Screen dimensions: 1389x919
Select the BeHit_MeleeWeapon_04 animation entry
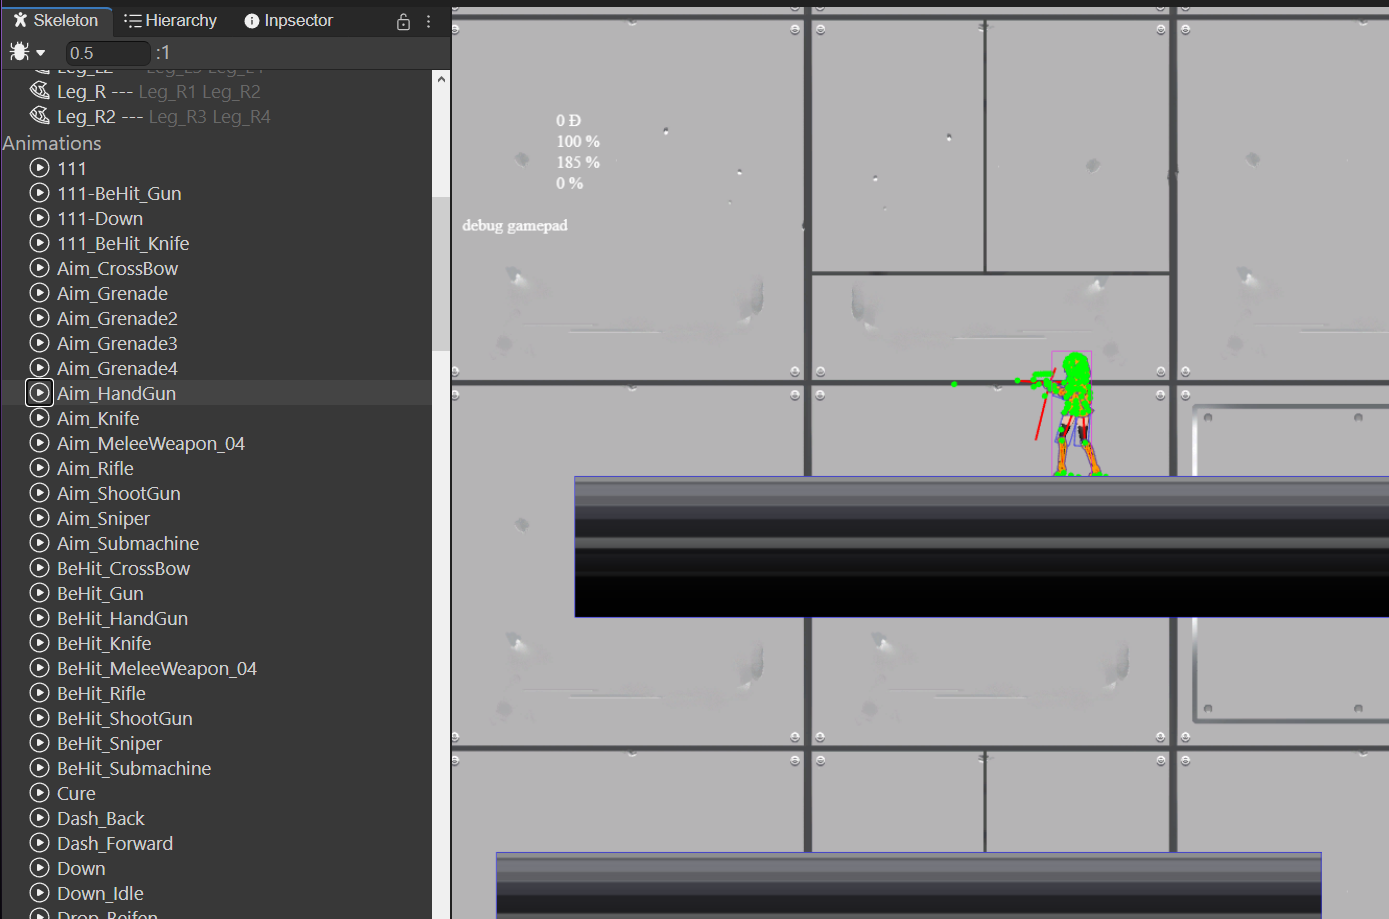click(156, 668)
